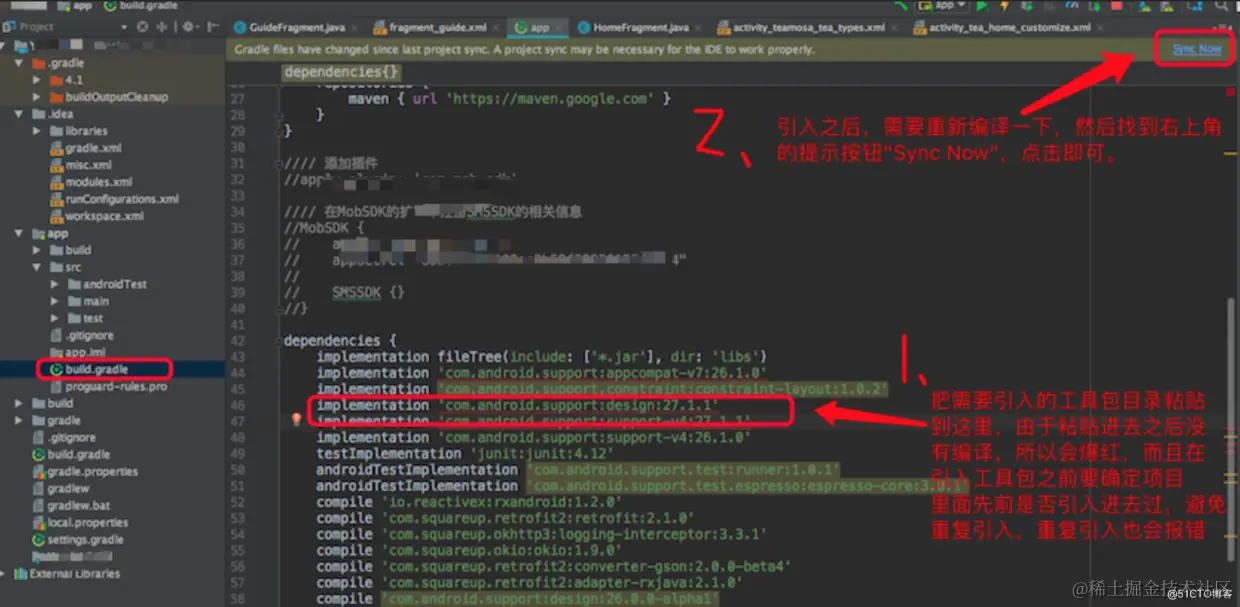Select modules.xml file

91,182
